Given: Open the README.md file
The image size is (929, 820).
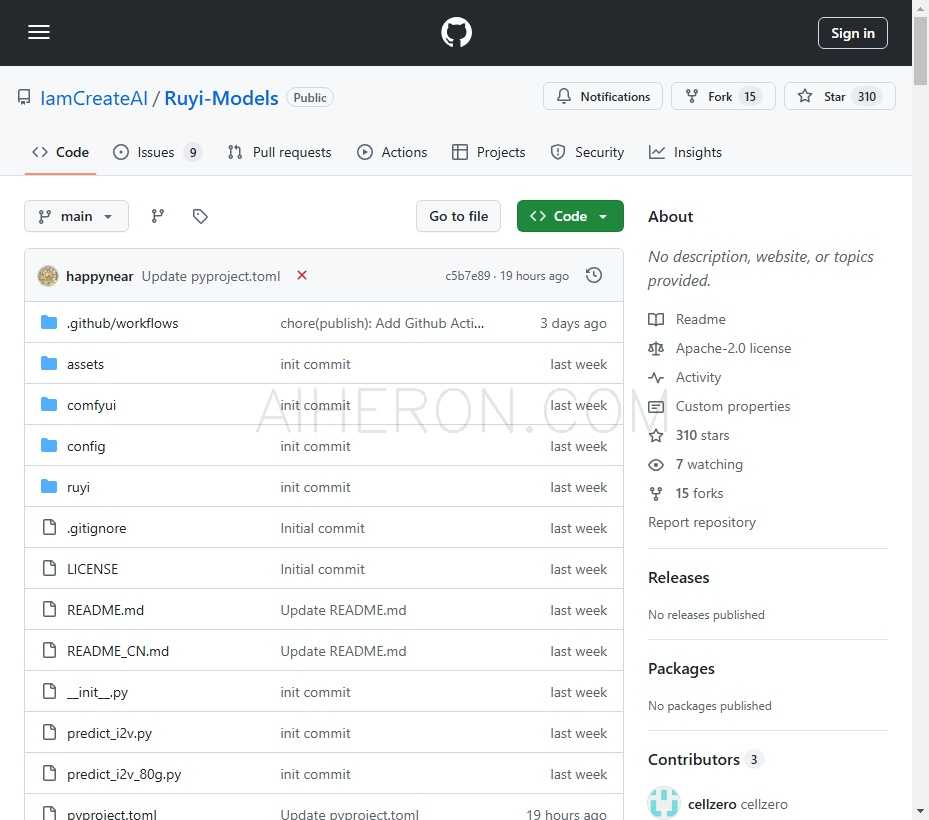Looking at the screenshot, I should point(105,610).
